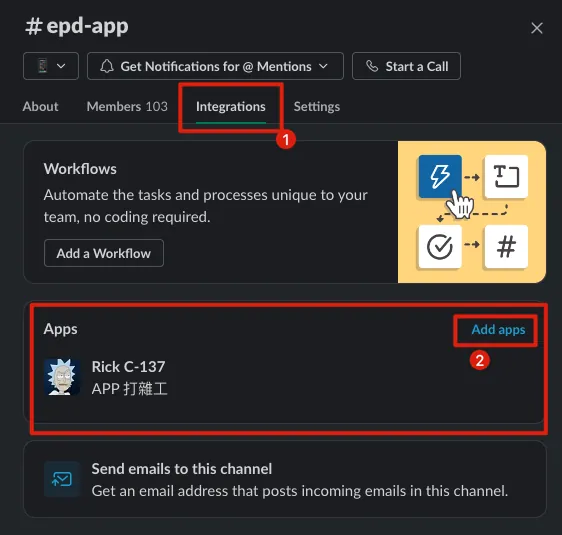Click the phone handset icon
This screenshot has height=535, width=562.
click(372, 66)
